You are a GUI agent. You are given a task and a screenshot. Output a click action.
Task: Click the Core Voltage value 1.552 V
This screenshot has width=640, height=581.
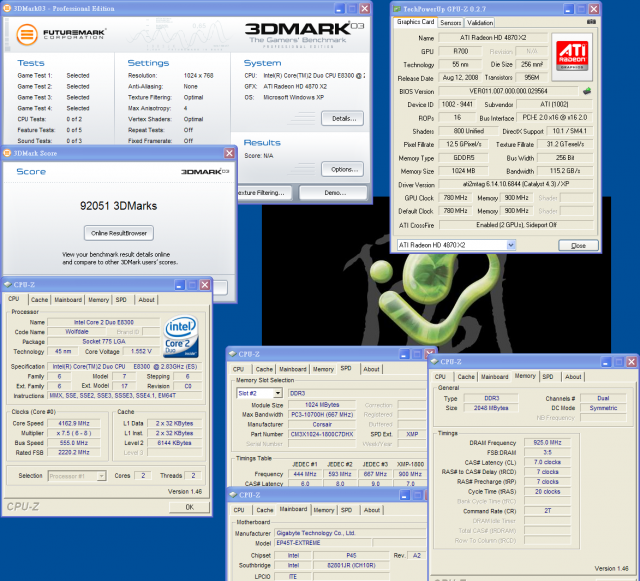[x=141, y=351]
